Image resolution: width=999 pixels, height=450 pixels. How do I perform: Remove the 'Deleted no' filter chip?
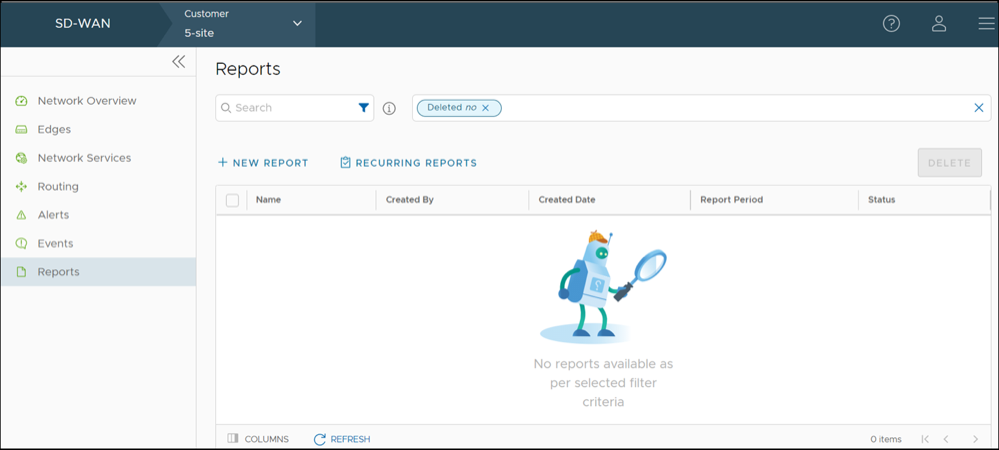(486, 108)
